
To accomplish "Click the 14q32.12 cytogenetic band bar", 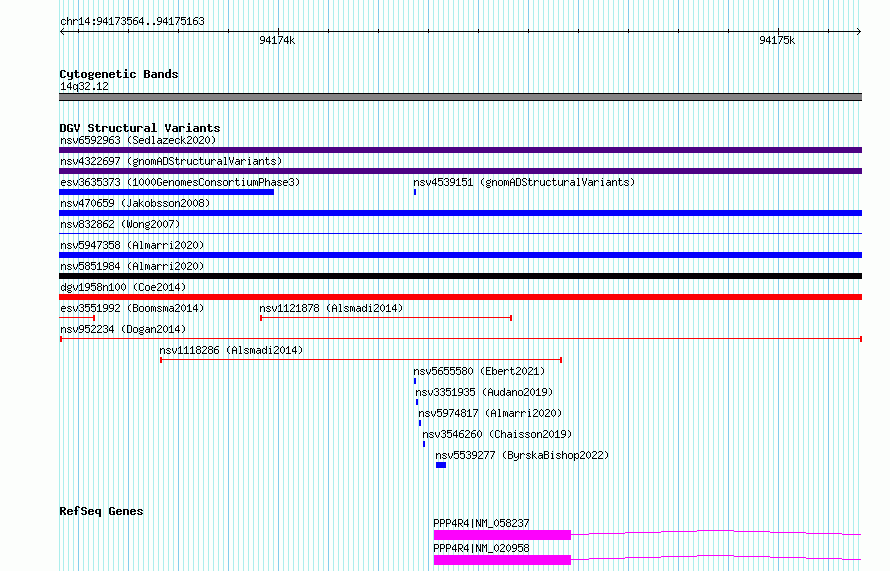I will (x=460, y=97).
